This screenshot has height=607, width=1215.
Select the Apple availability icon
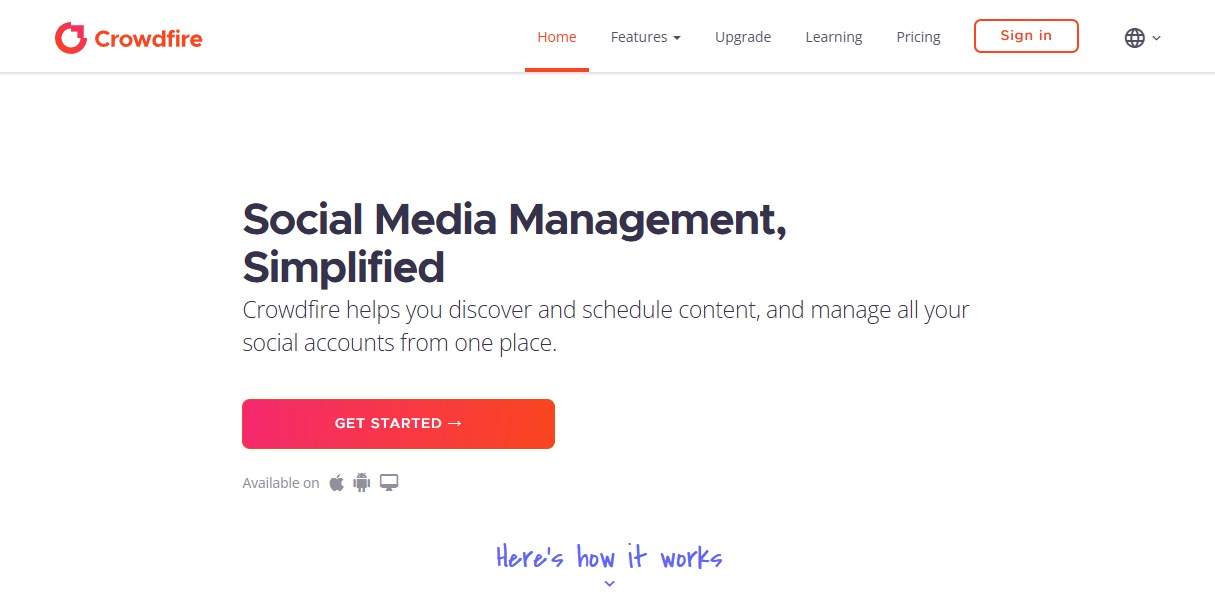pos(336,482)
